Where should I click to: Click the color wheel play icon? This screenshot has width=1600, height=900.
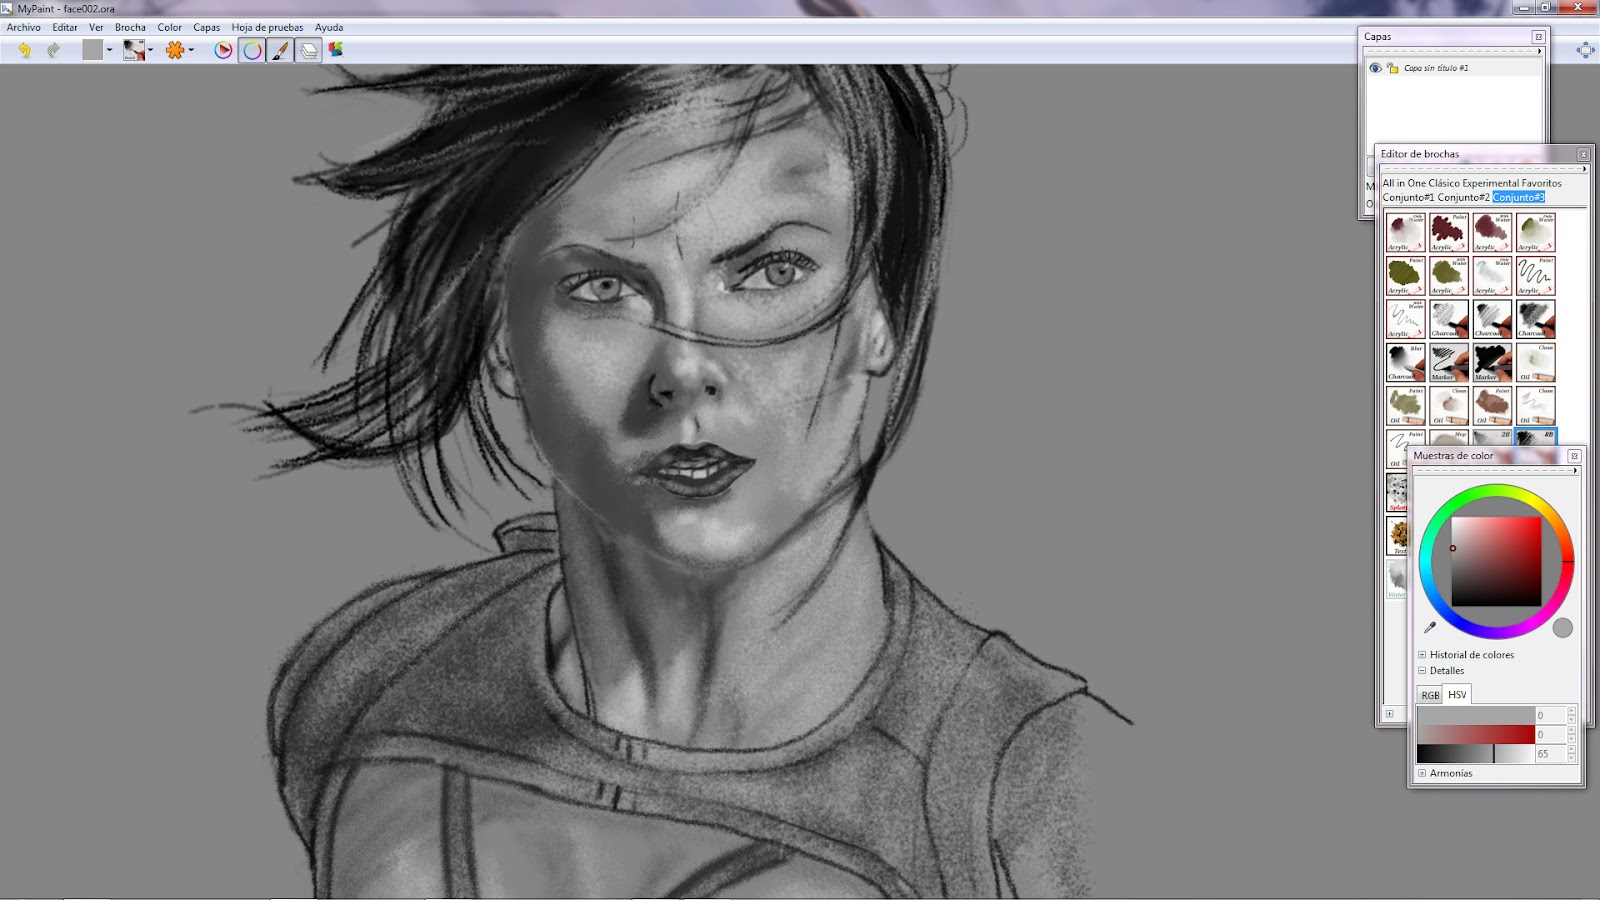(x=223, y=50)
